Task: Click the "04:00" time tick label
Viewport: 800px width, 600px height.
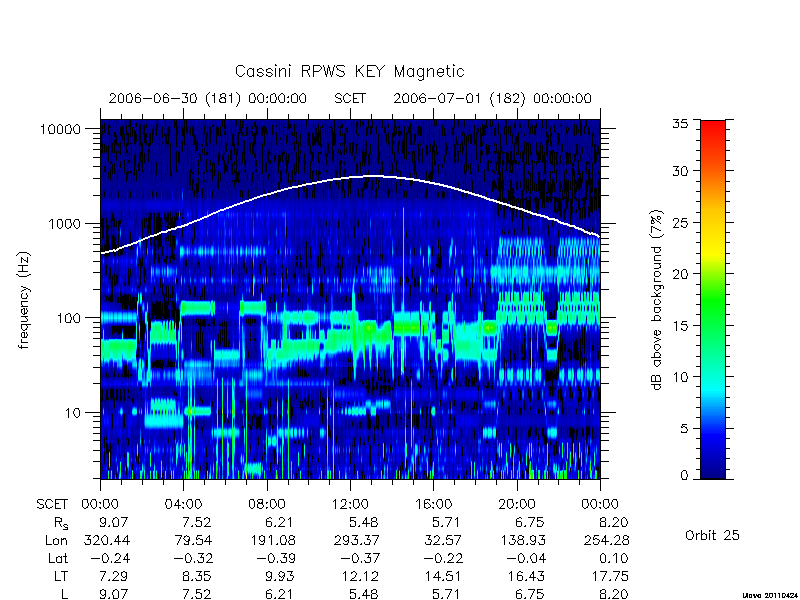Action: tap(183, 505)
